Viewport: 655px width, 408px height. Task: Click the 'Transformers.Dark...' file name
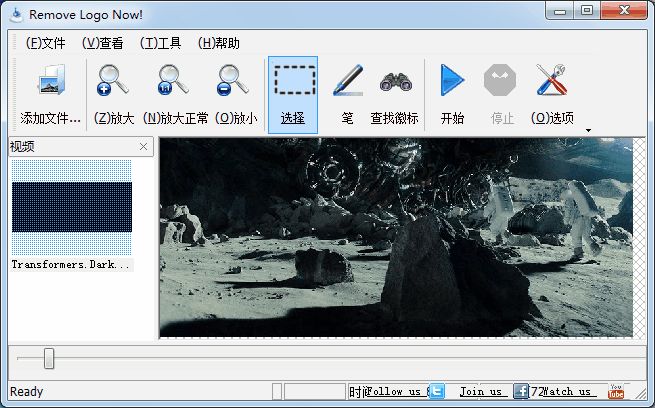pos(70,264)
